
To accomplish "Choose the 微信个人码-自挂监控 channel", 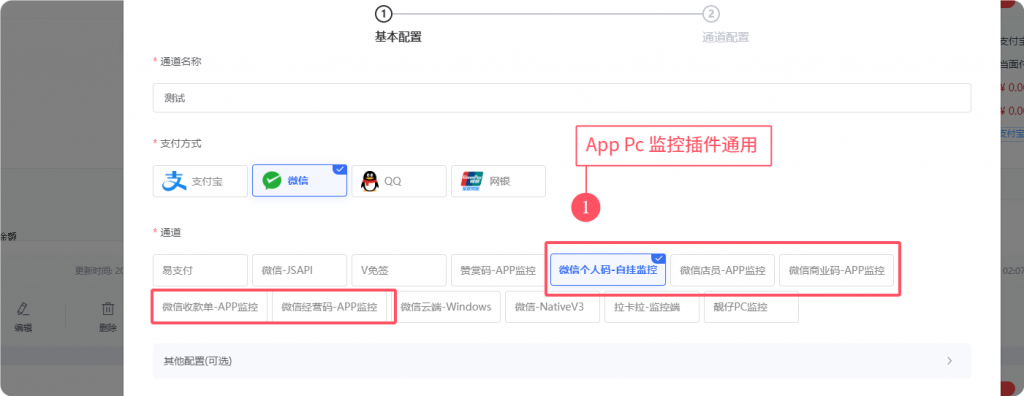I will [608, 270].
